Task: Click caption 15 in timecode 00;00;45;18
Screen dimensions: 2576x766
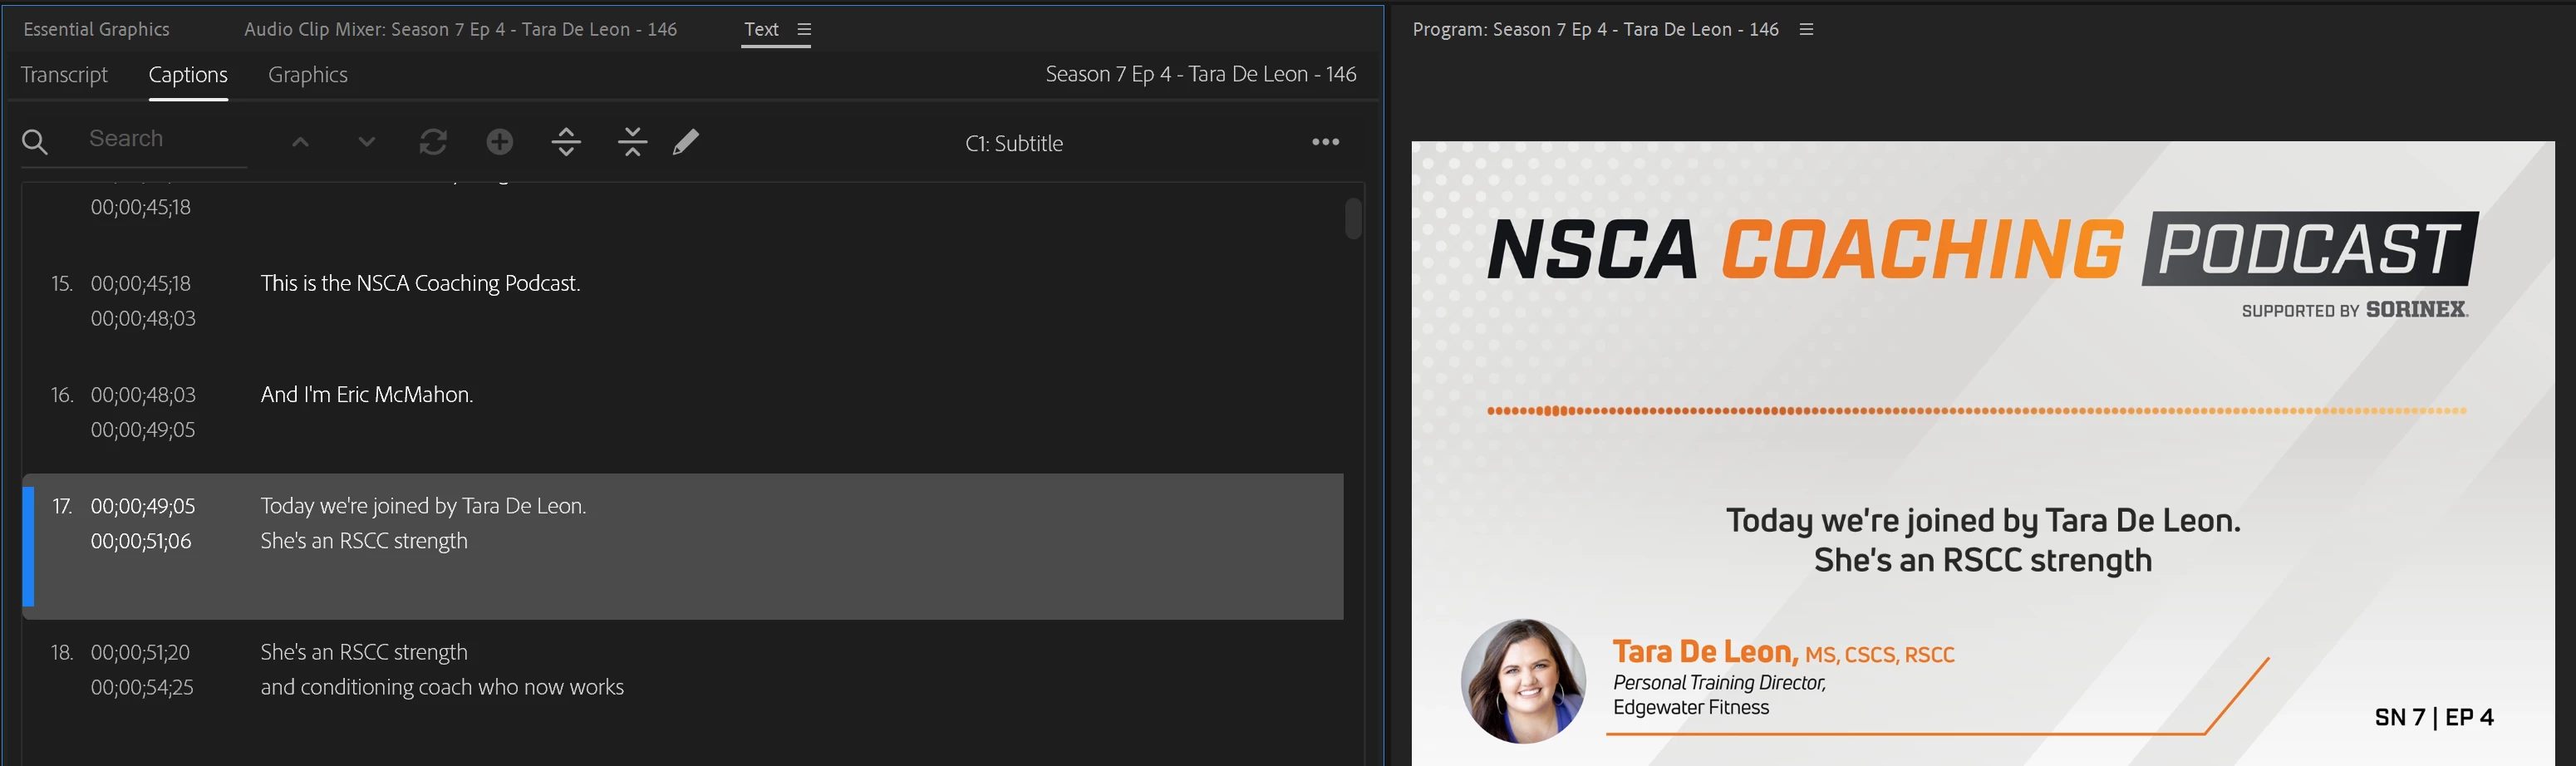Action: pyautogui.click(x=141, y=283)
